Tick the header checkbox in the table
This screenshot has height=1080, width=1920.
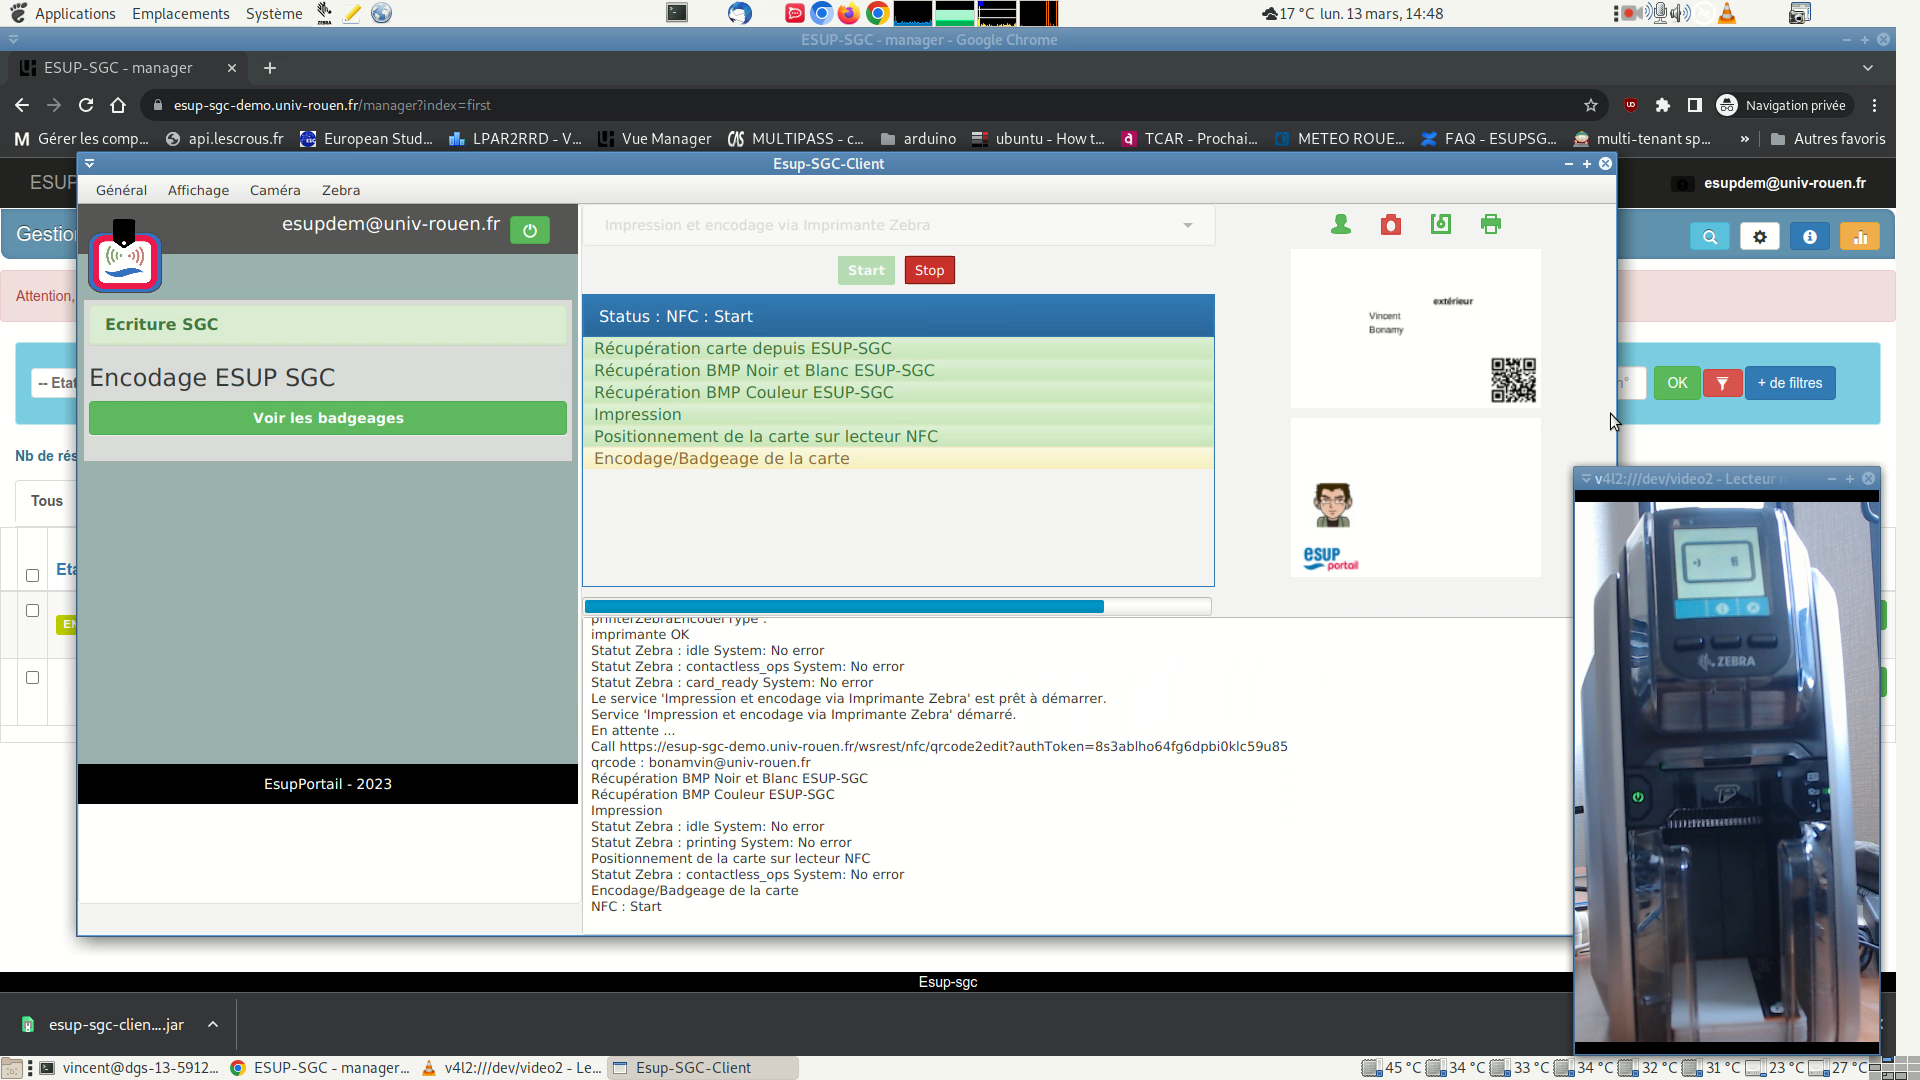[x=32, y=575]
